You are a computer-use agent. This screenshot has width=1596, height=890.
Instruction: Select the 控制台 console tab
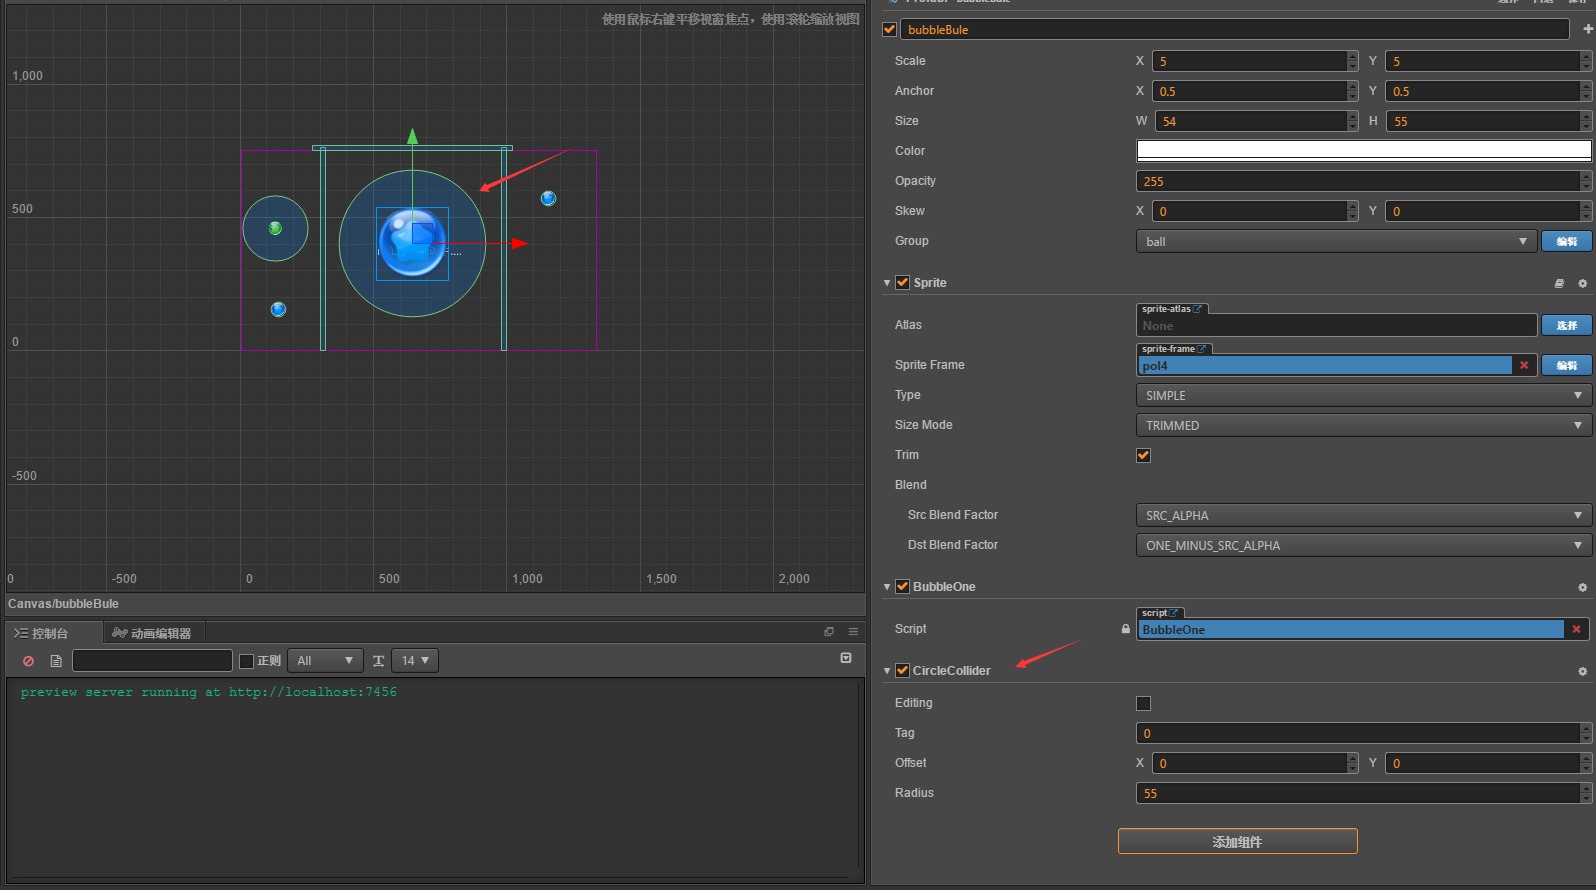(x=42, y=633)
